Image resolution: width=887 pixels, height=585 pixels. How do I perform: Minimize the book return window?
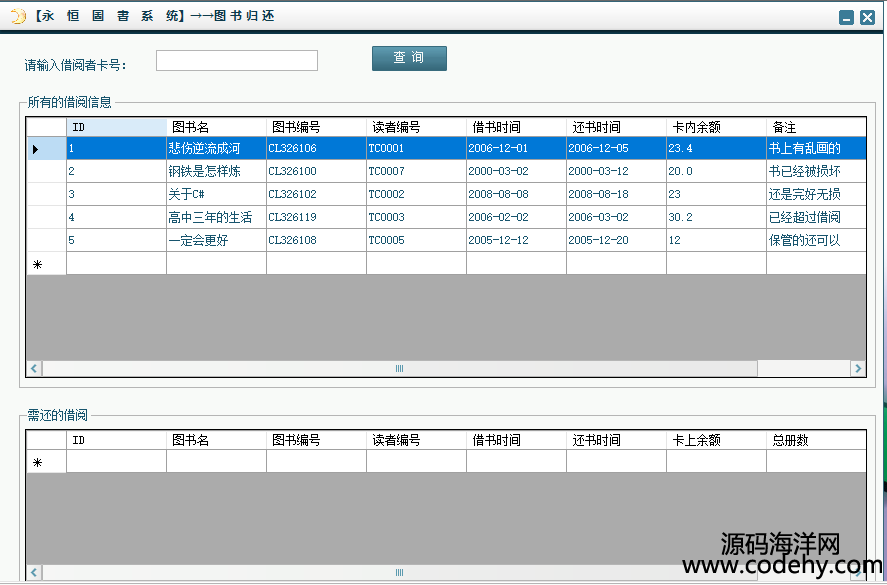click(x=846, y=17)
